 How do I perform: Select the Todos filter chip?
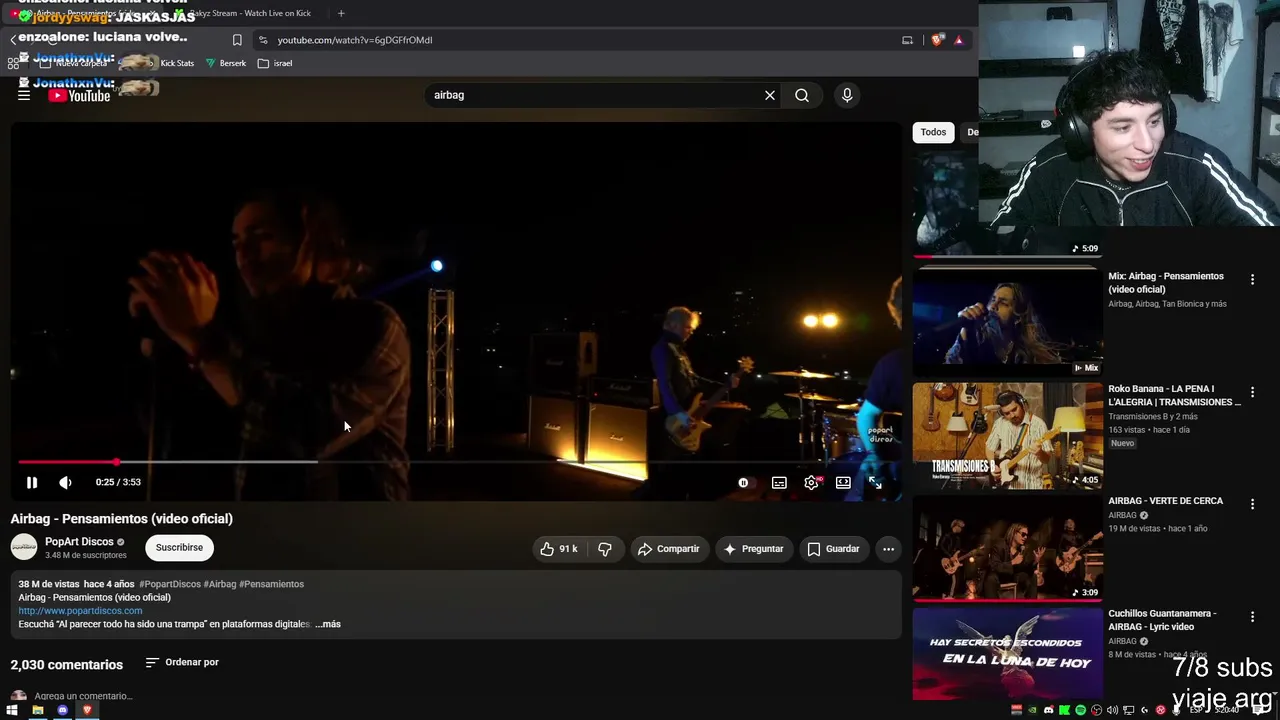coord(933,132)
